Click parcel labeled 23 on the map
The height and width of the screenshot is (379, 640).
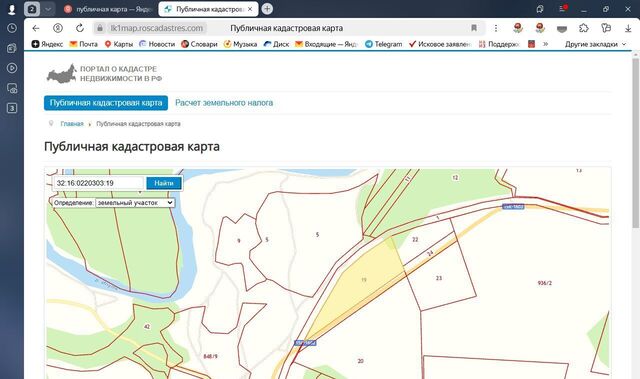click(x=439, y=278)
